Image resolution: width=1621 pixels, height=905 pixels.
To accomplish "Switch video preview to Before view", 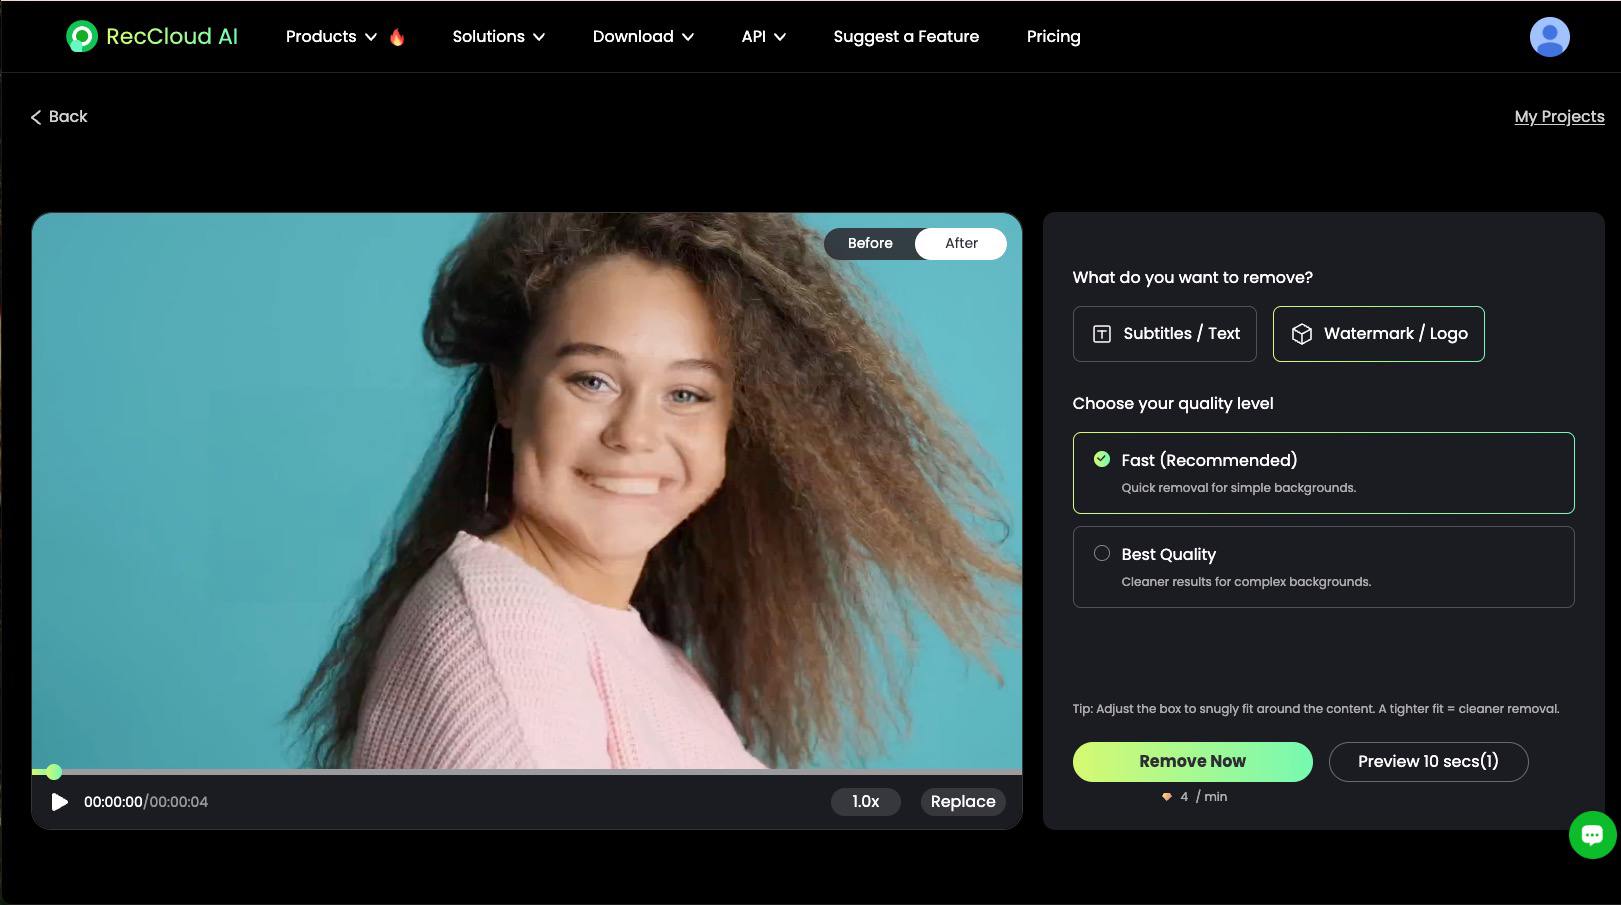I will (869, 243).
